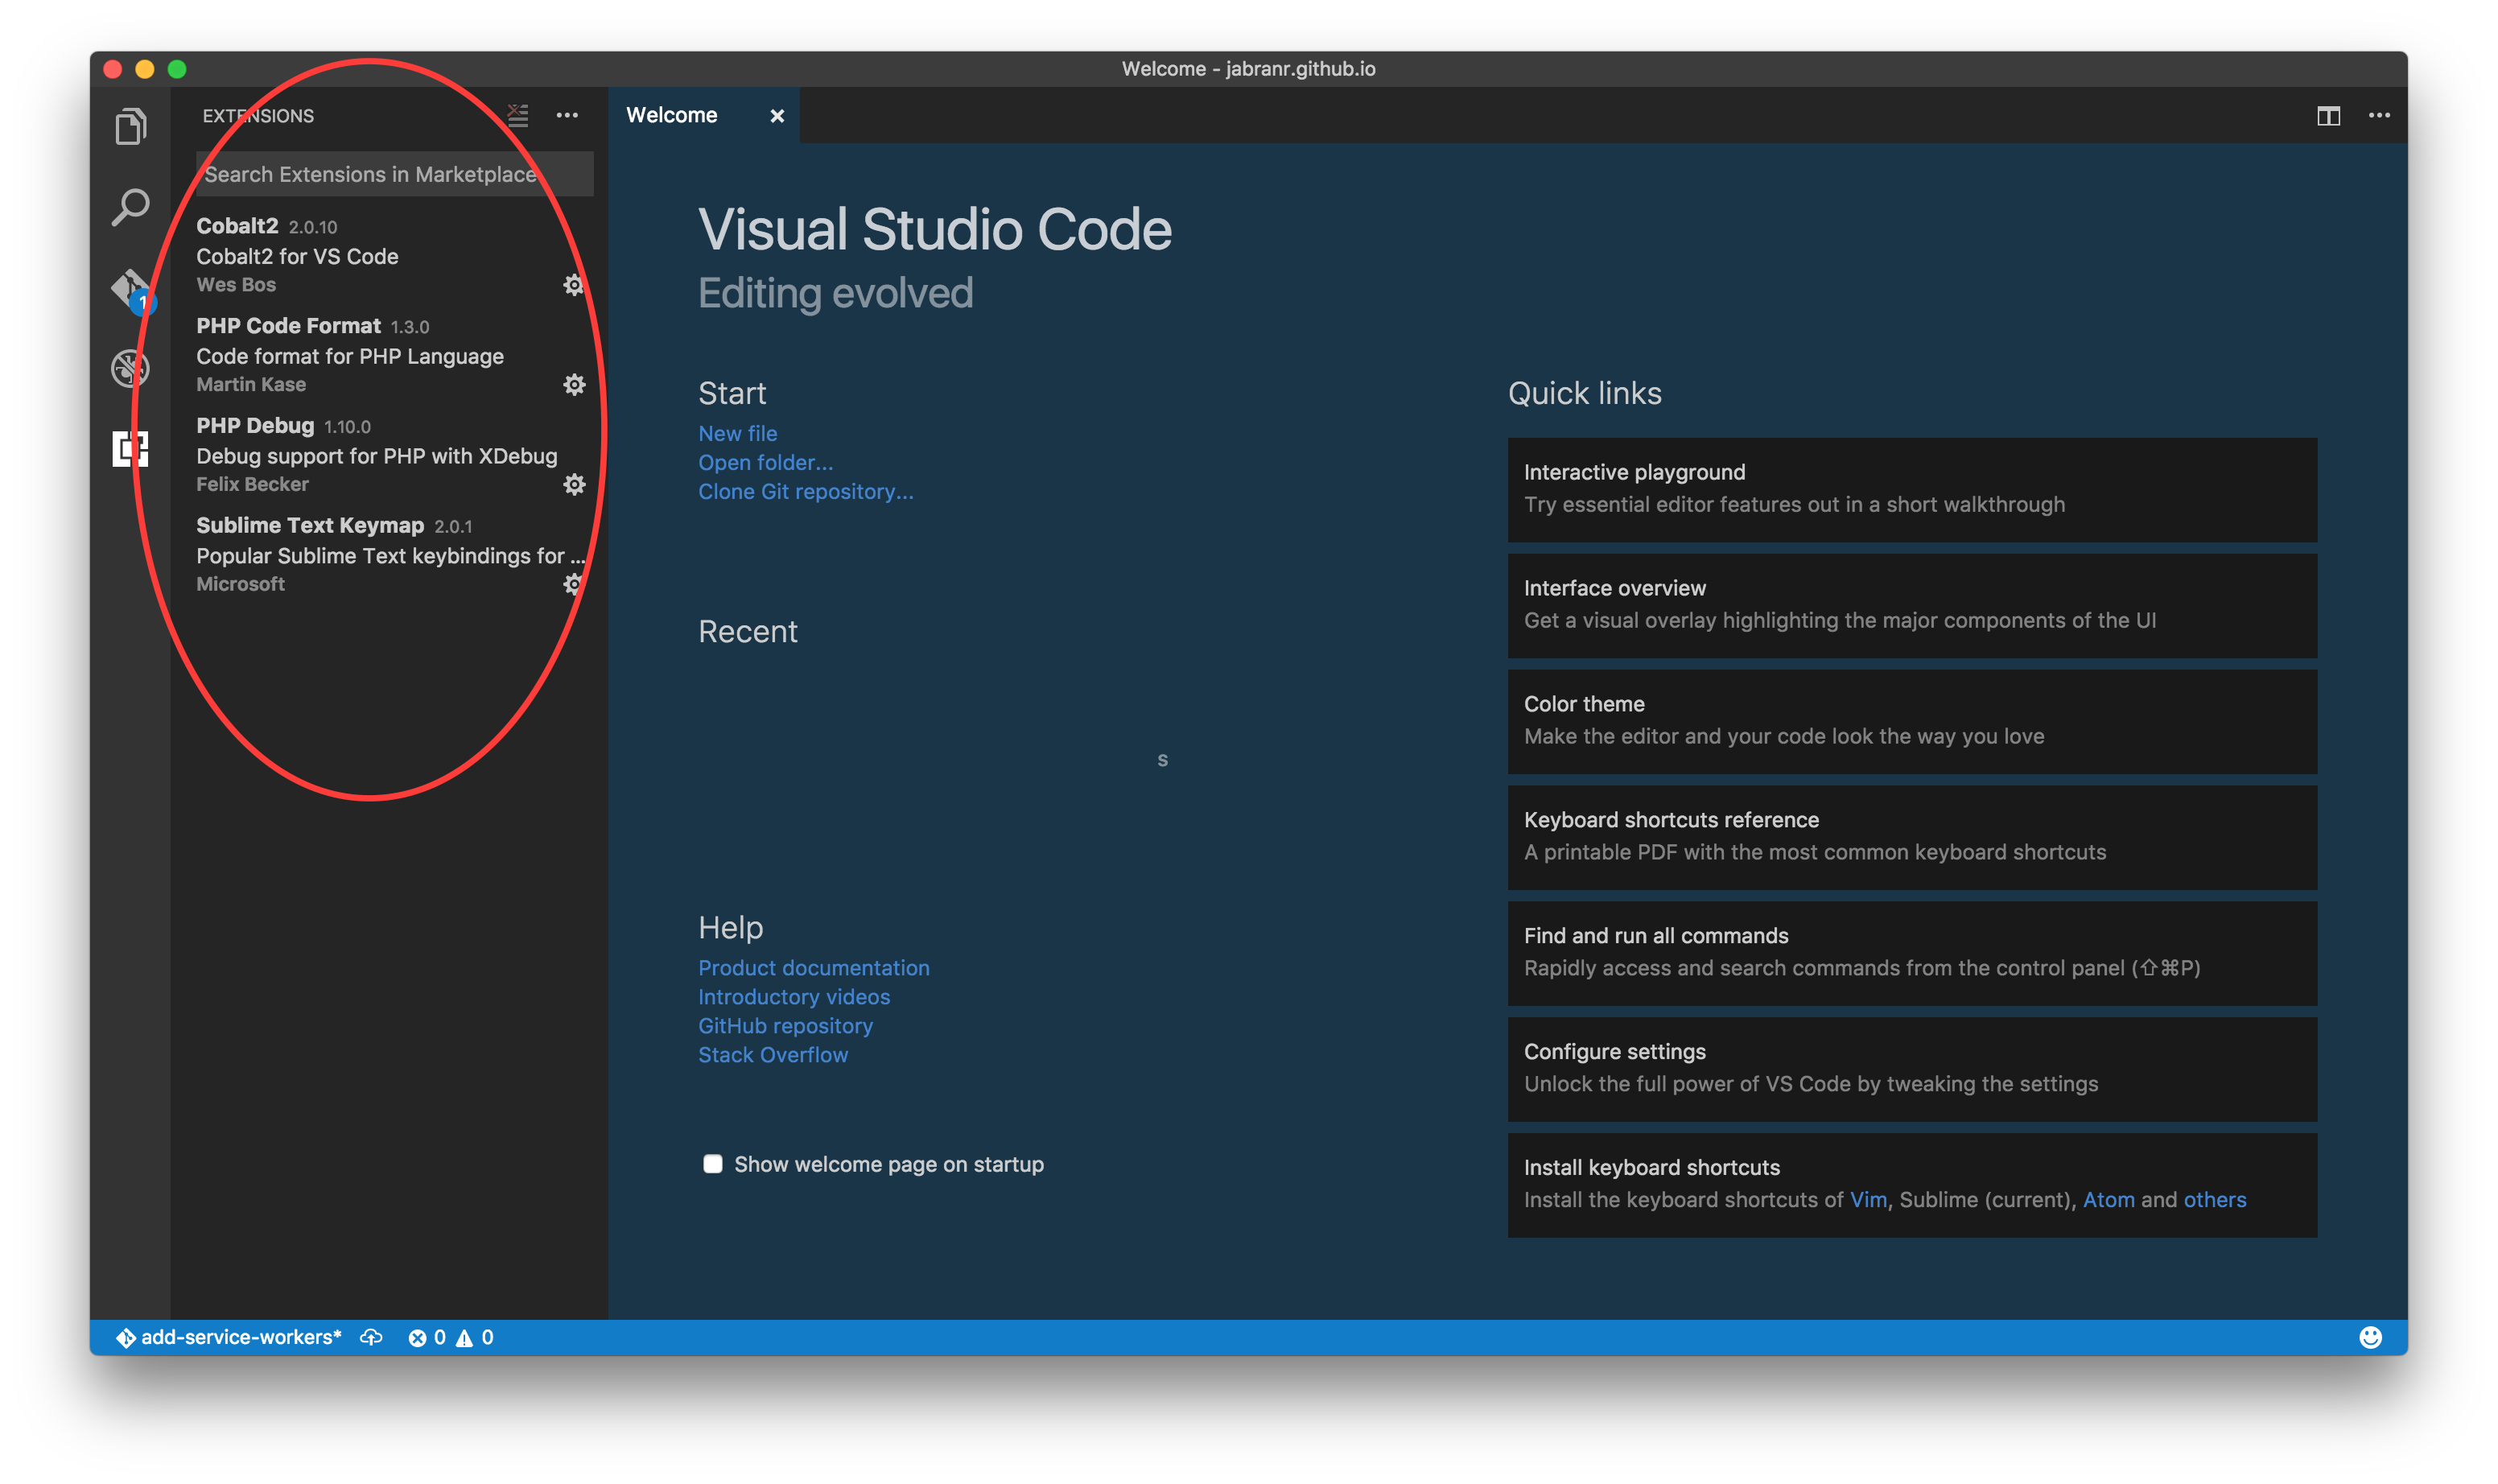Open the Cobalt2 extension gear menu
The height and width of the screenshot is (1484, 2498).
point(573,285)
